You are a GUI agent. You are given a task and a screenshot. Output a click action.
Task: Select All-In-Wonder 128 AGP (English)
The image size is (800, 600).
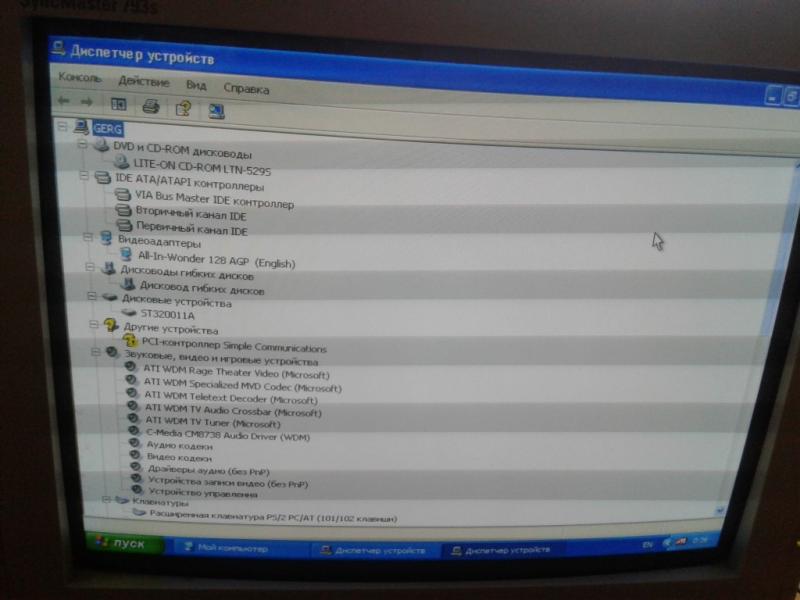click(x=217, y=260)
